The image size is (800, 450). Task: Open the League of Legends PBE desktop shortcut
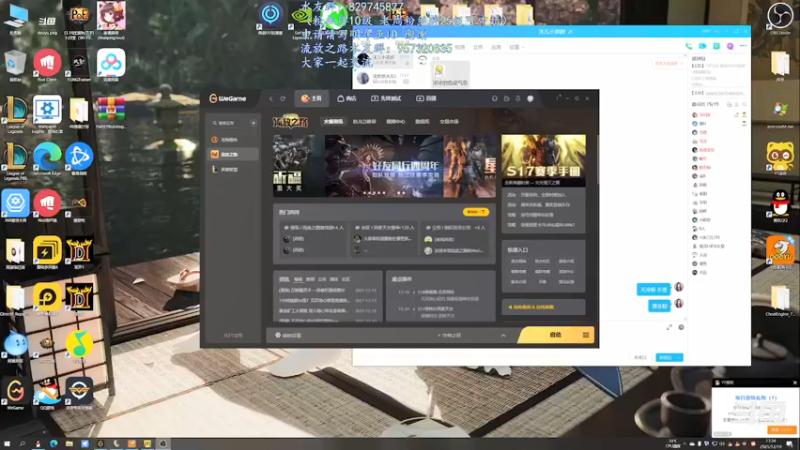pos(15,160)
